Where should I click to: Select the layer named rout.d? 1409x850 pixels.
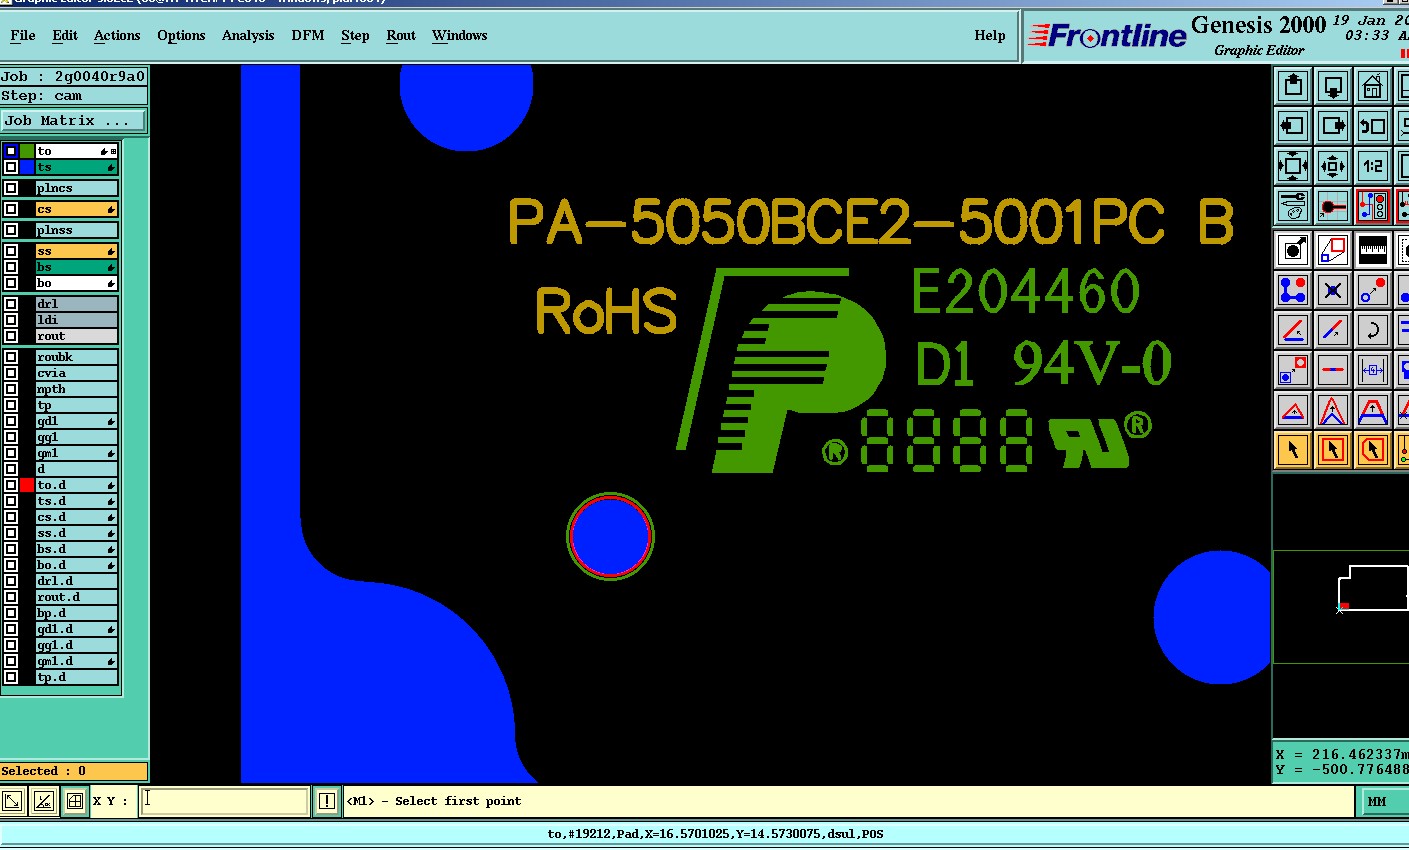tap(77, 597)
